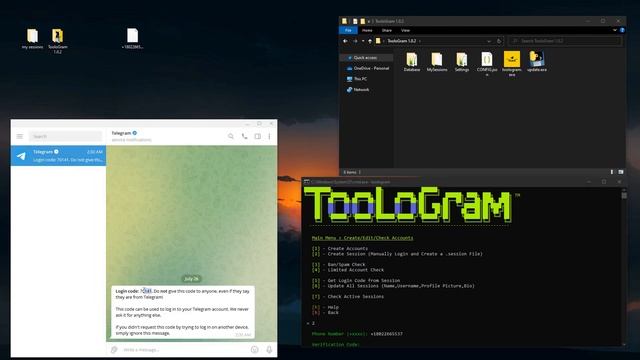Click the Main Menu breadcrumb heading in console
This screenshot has width=640, height=360.
point(362,238)
